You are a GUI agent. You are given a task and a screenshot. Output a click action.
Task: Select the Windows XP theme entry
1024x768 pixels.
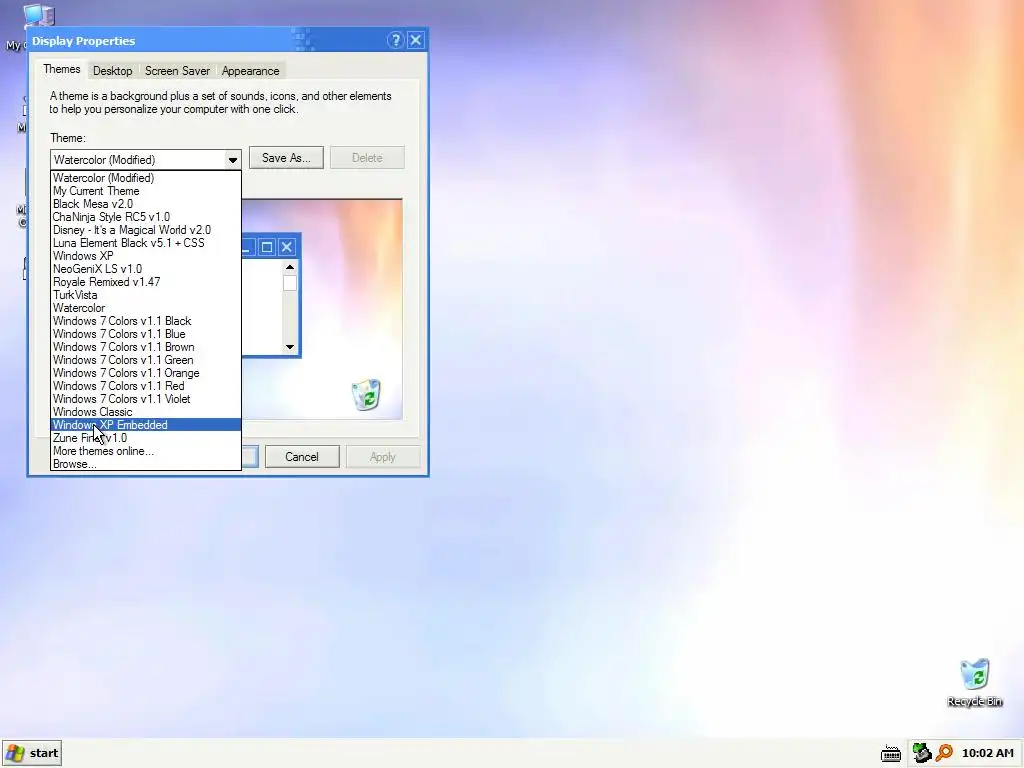tap(146, 256)
